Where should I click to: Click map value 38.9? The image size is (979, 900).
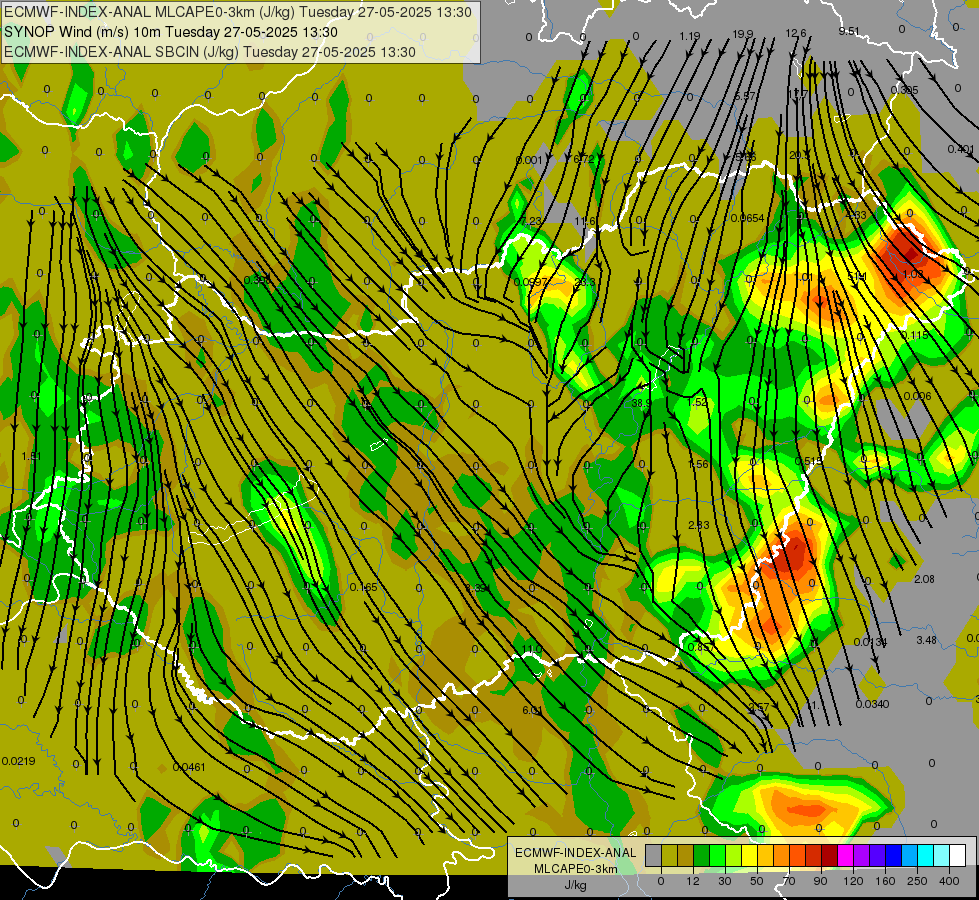pos(641,403)
